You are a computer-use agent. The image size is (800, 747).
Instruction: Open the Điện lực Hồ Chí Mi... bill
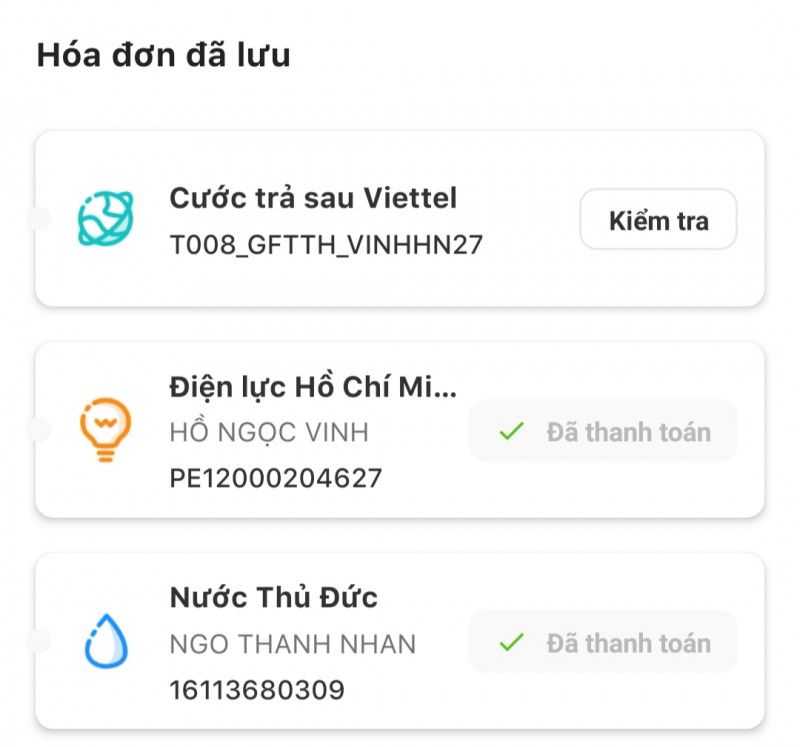312,387
